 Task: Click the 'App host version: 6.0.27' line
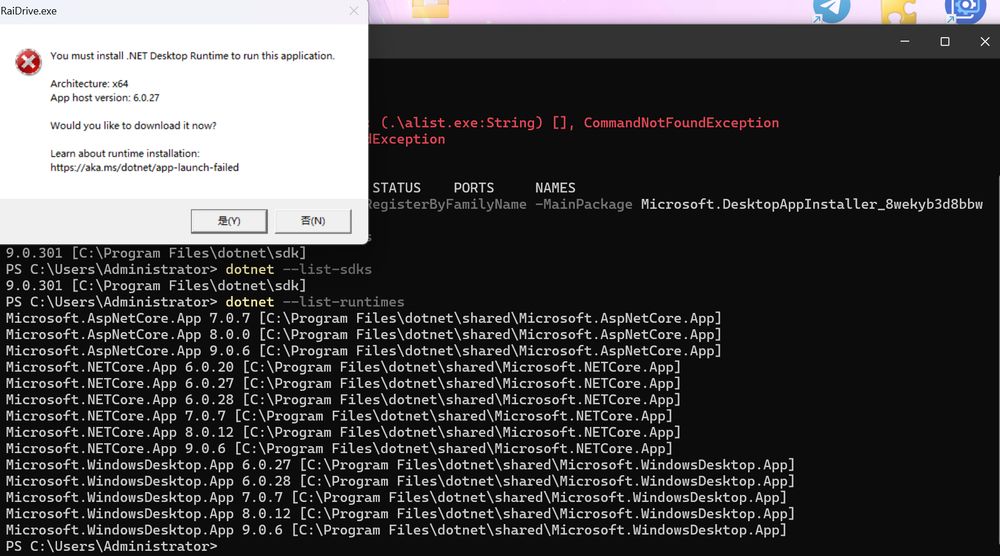coord(105,98)
